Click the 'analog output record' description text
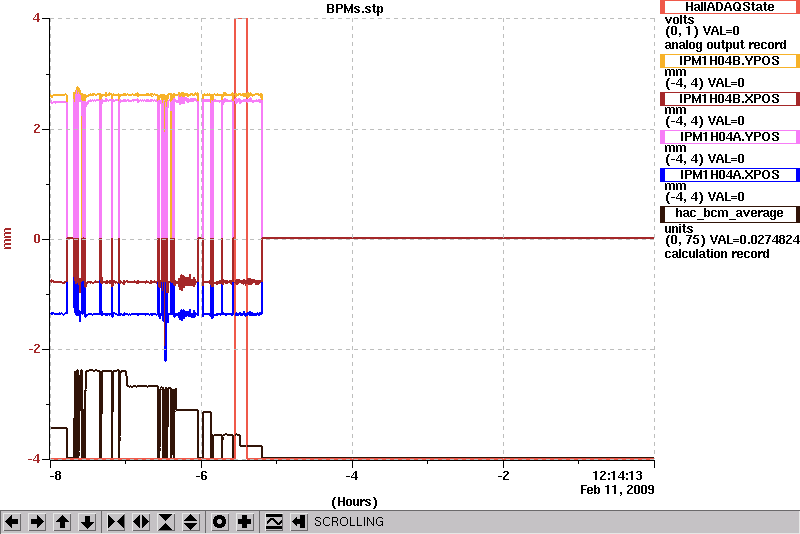This screenshot has height=534, width=800. pos(725,45)
